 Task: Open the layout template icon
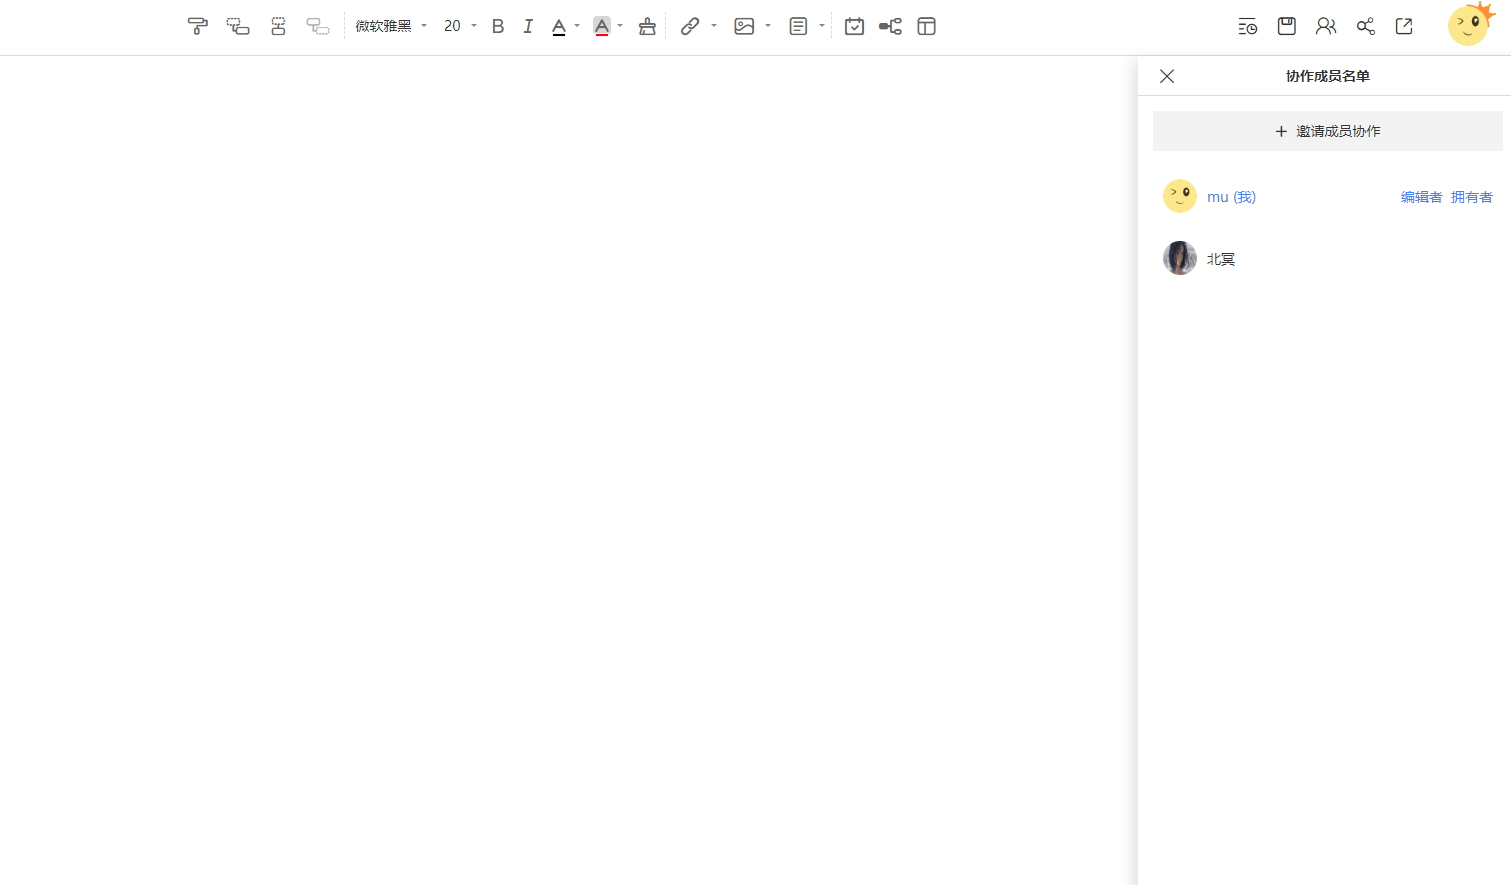pyautogui.click(x=926, y=27)
